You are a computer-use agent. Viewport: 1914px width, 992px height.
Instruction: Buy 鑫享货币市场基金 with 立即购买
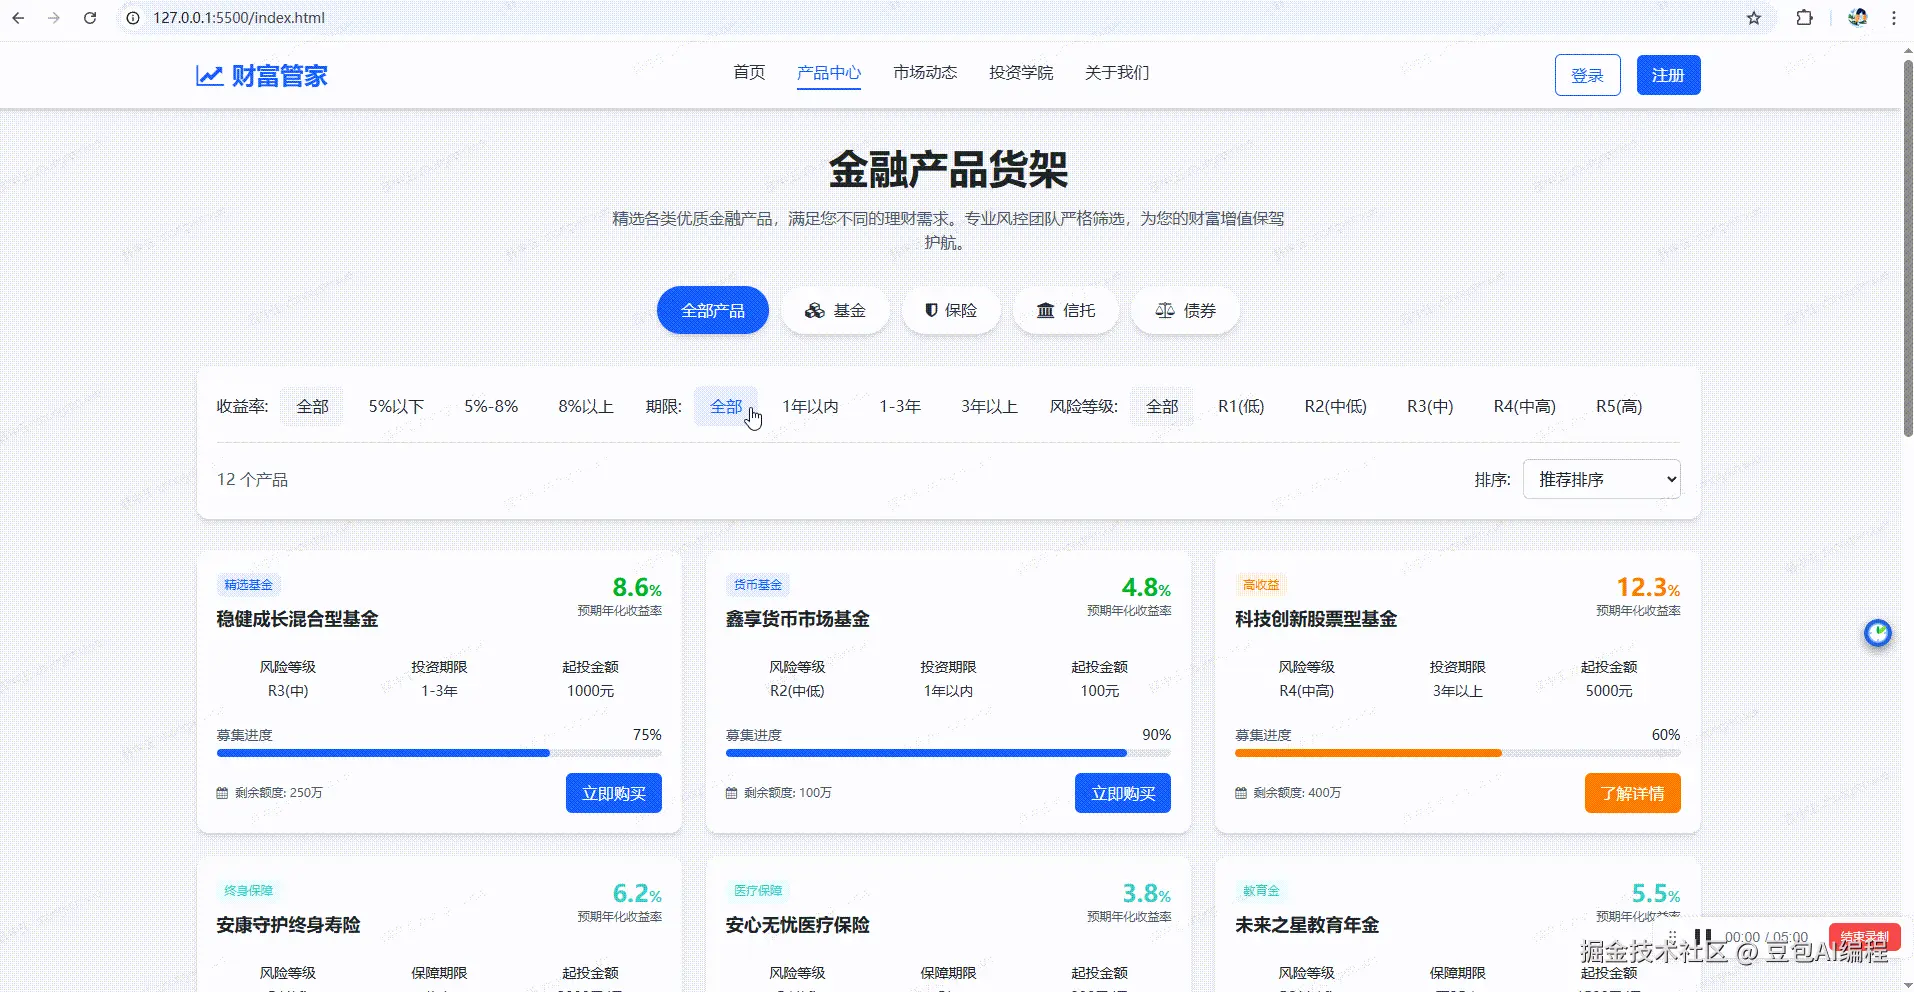[1123, 793]
